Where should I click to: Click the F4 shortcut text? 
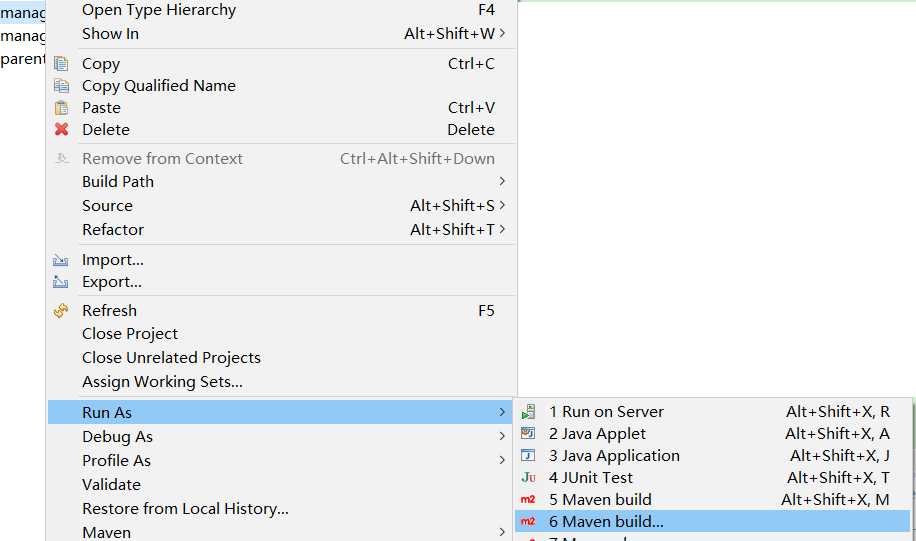tap(486, 10)
